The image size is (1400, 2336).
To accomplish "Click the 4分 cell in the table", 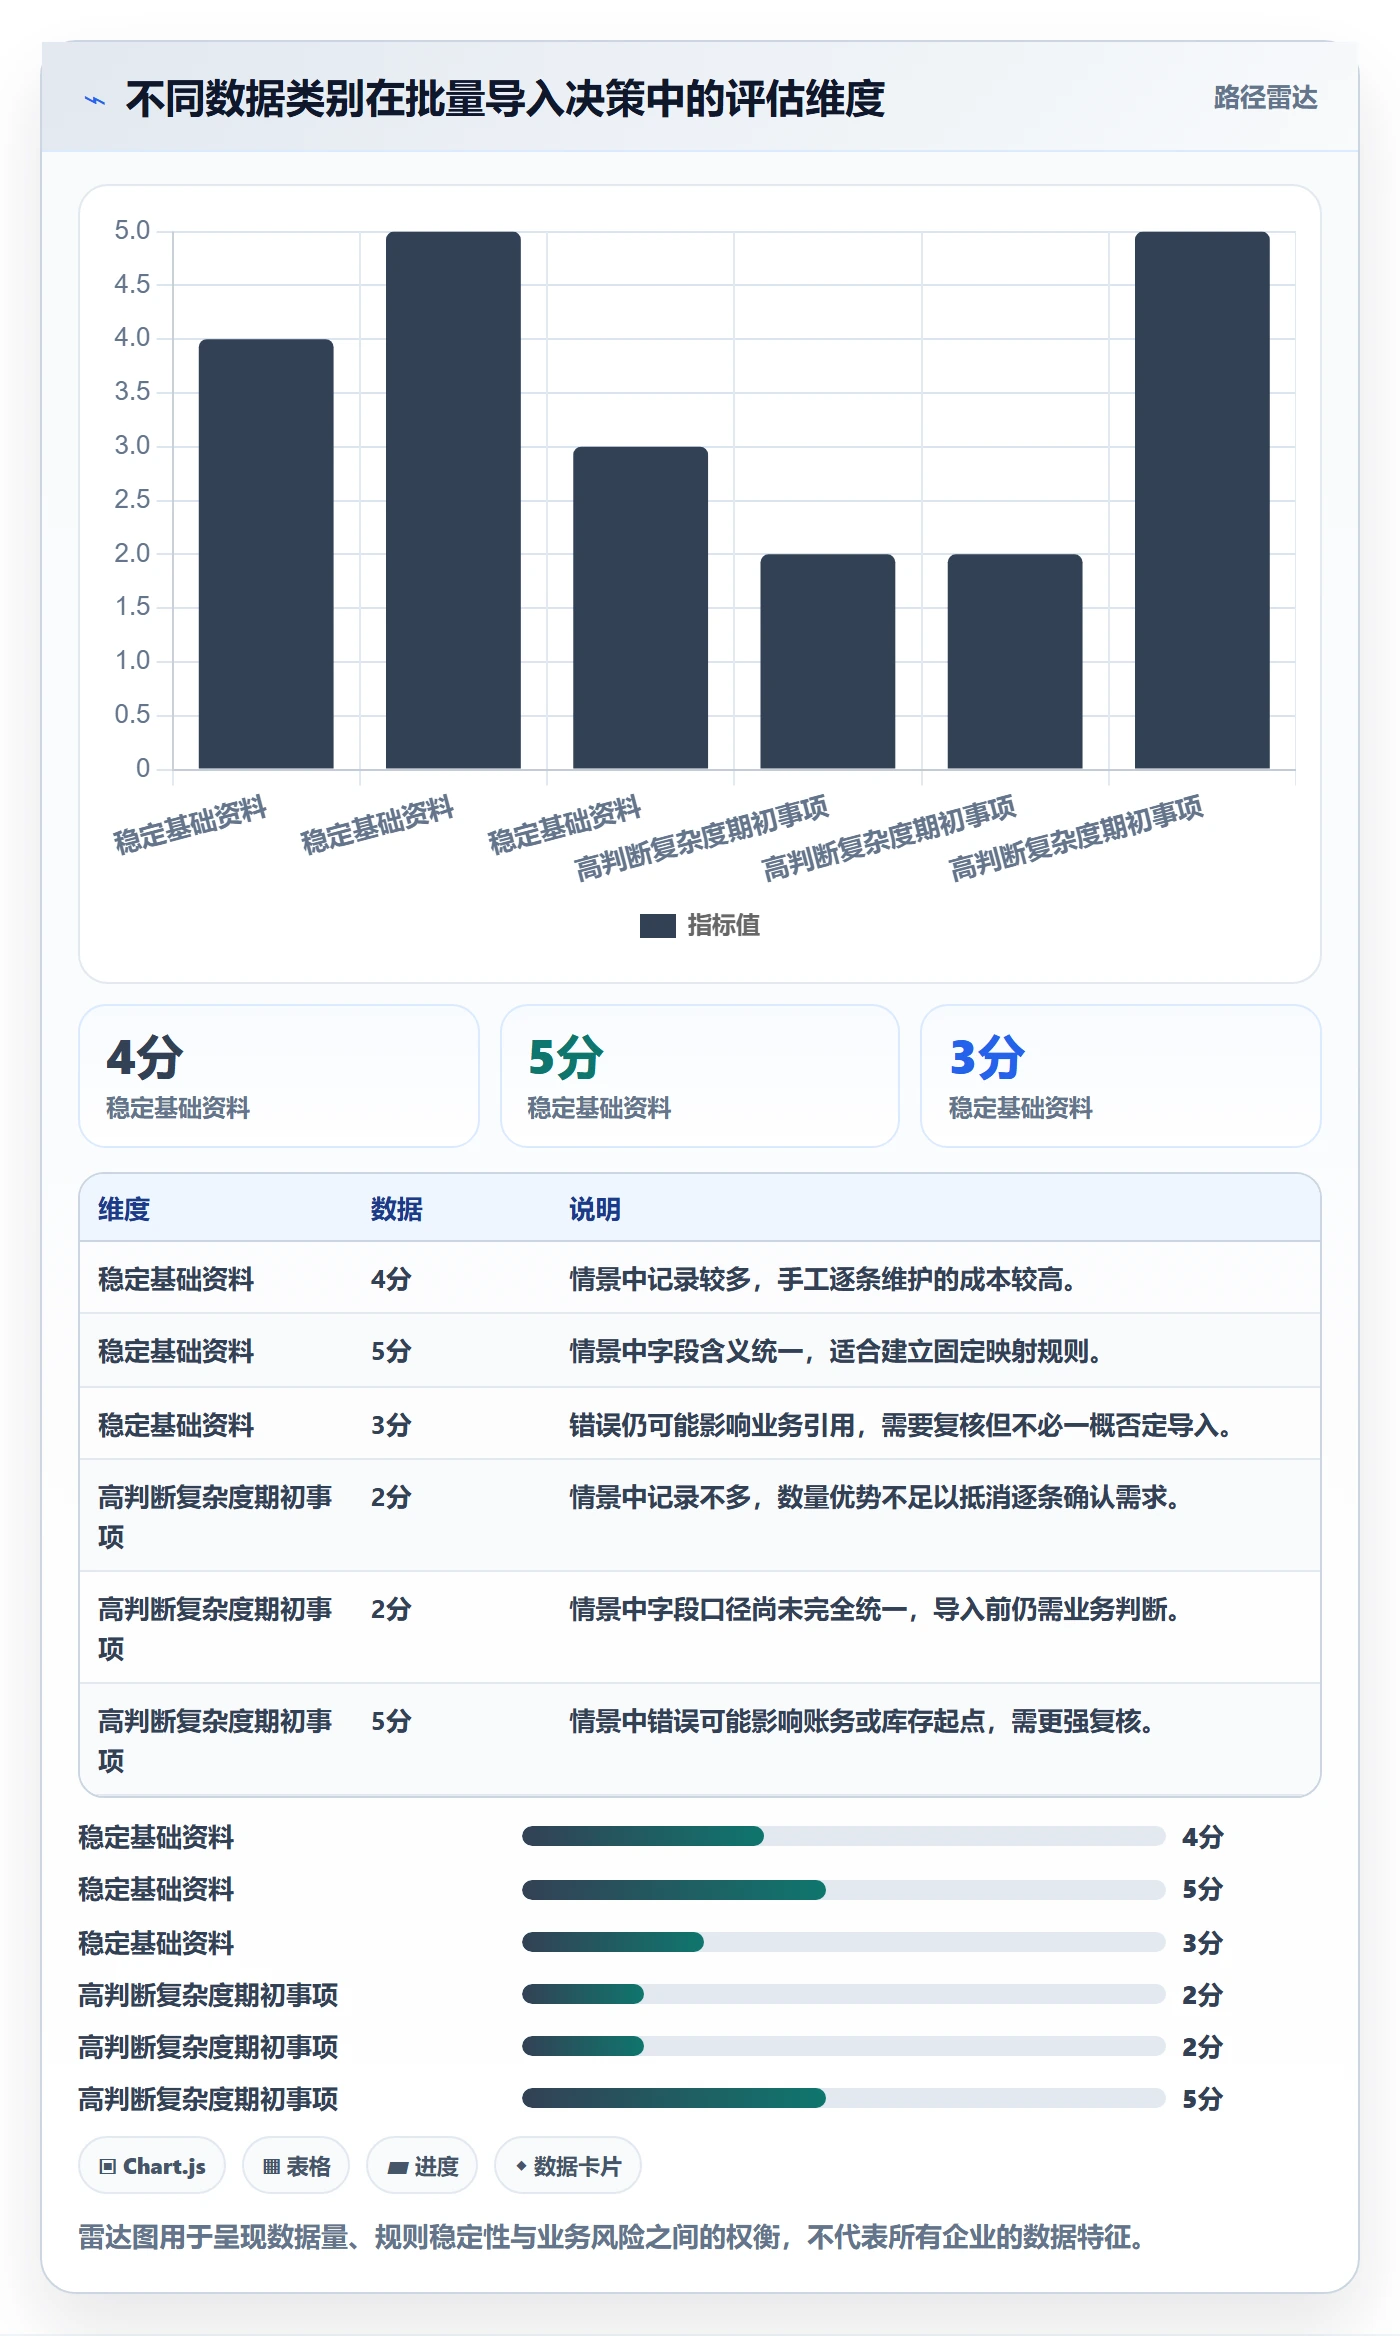I will (x=391, y=1279).
